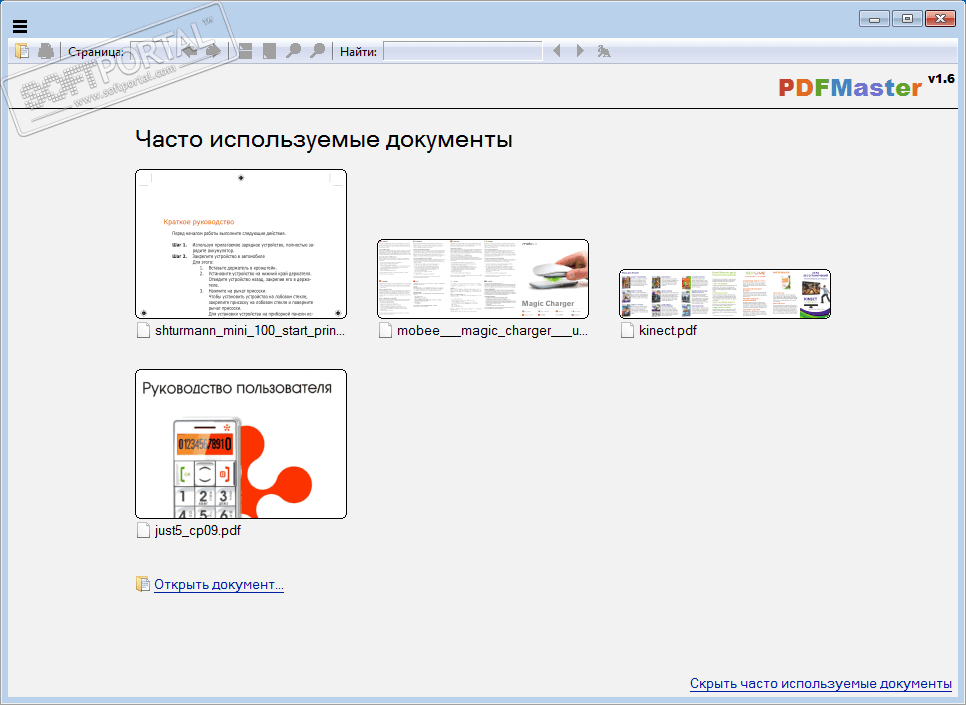The width and height of the screenshot is (966, 705).
Task: Click the file icon beside just5_cp09.pdf
Action: point(143,531)
